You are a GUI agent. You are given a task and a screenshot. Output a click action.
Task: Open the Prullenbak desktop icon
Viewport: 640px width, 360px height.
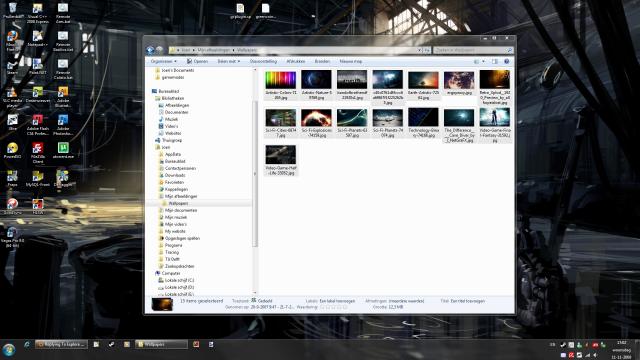12,11
